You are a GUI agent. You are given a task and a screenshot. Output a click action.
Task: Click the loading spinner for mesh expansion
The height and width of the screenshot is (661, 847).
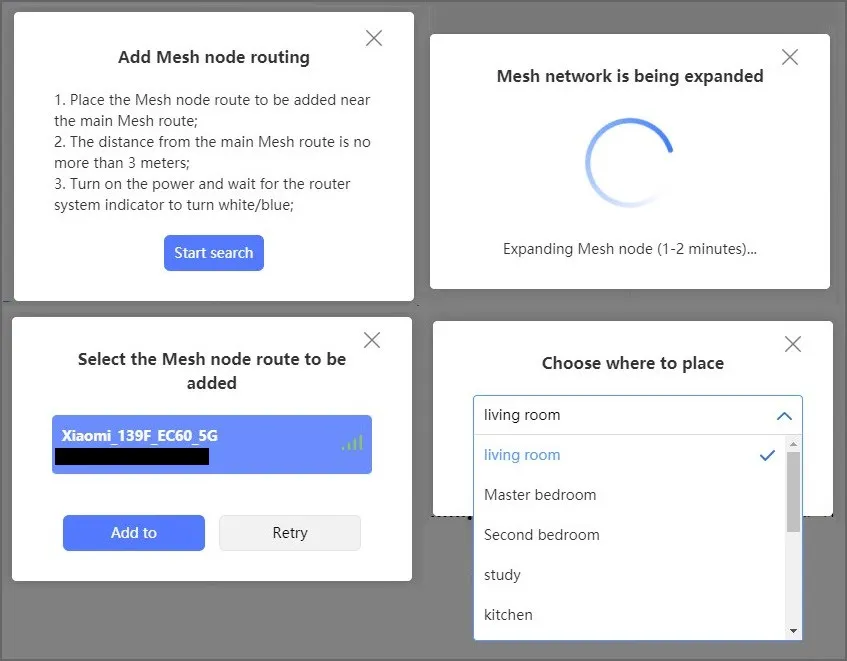point(630,163)
